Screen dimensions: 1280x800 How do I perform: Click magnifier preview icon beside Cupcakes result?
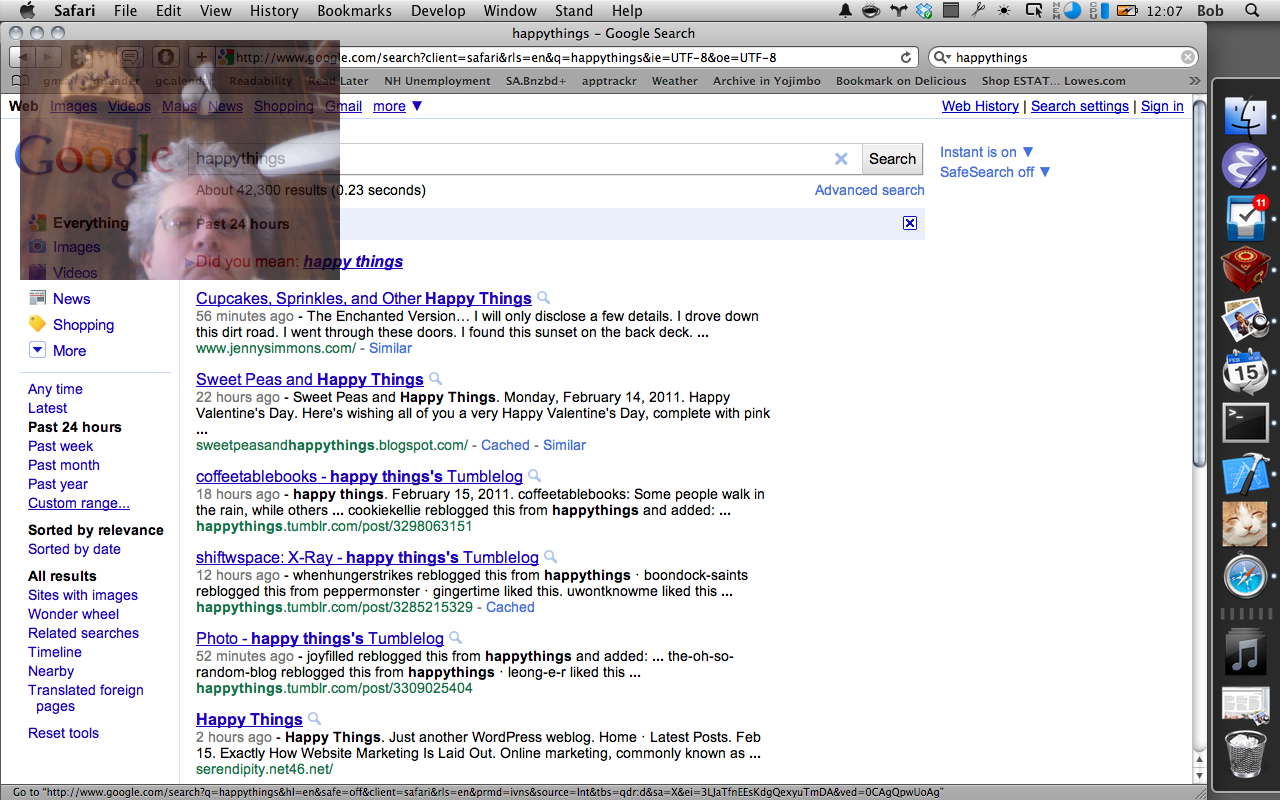click(x=544, y=298)
